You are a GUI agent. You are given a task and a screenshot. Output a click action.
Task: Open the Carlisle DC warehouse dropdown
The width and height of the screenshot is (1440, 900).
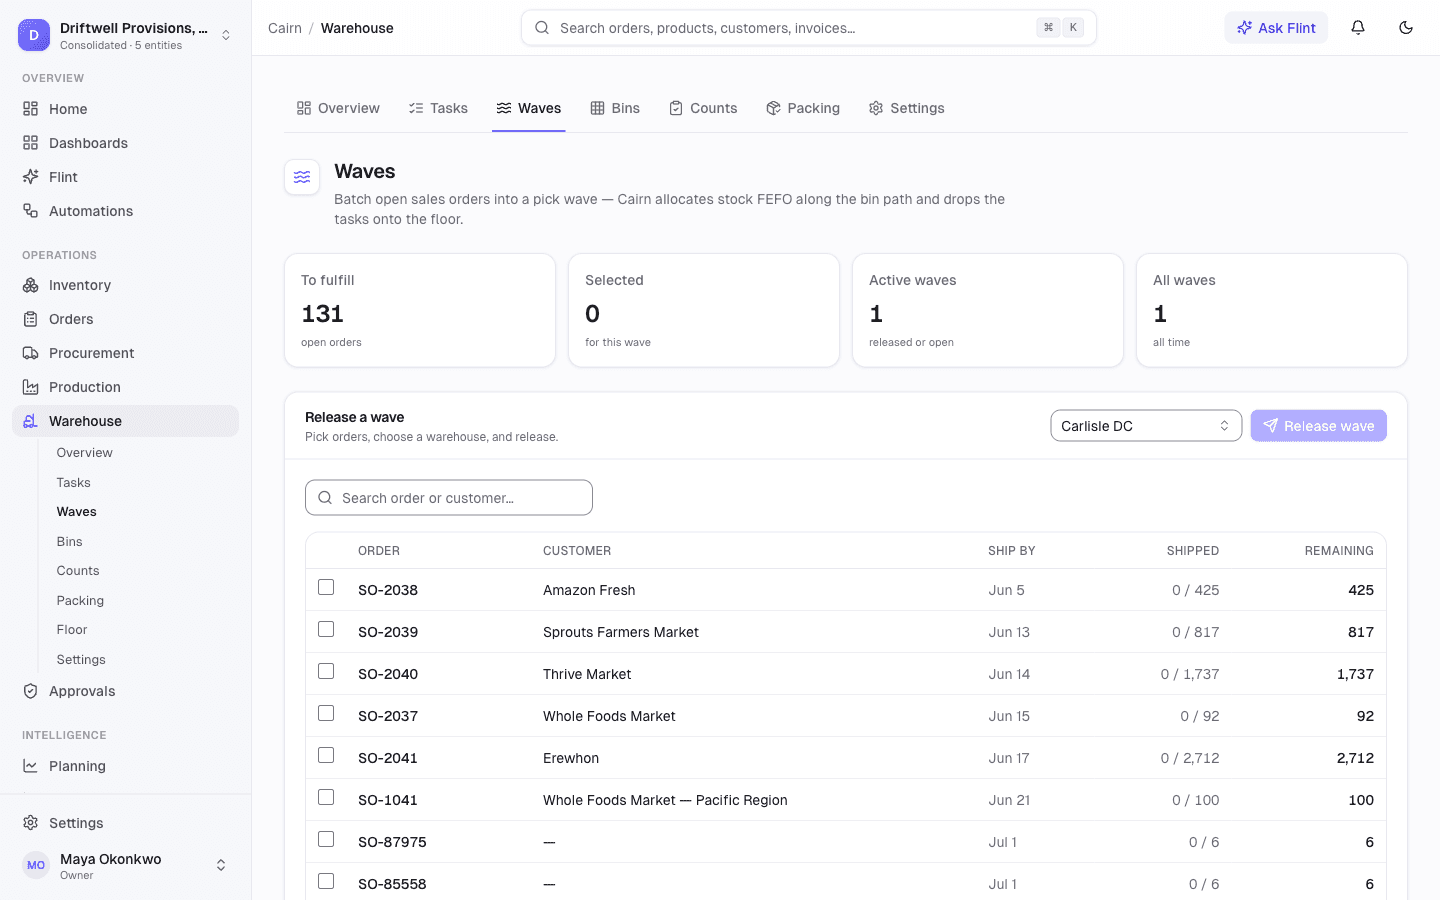point(1146,426)
